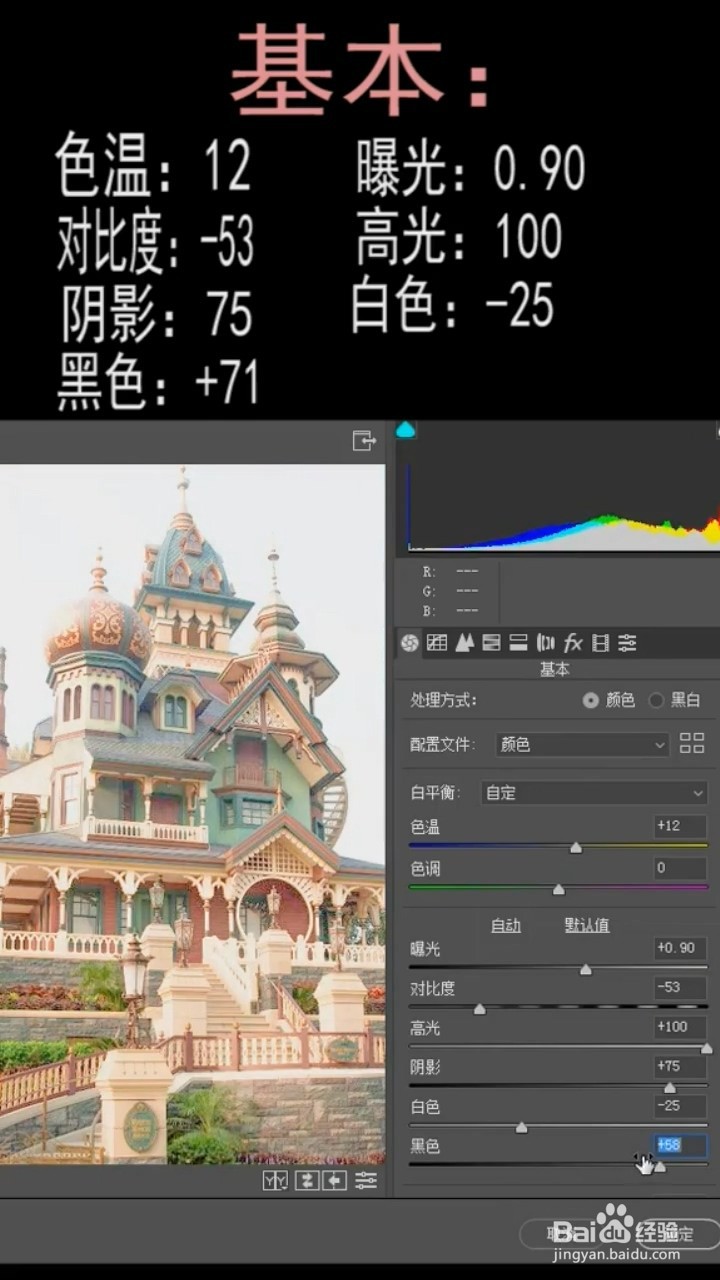Cycle before/after view (Y icon)

[x=275, y=1181]
